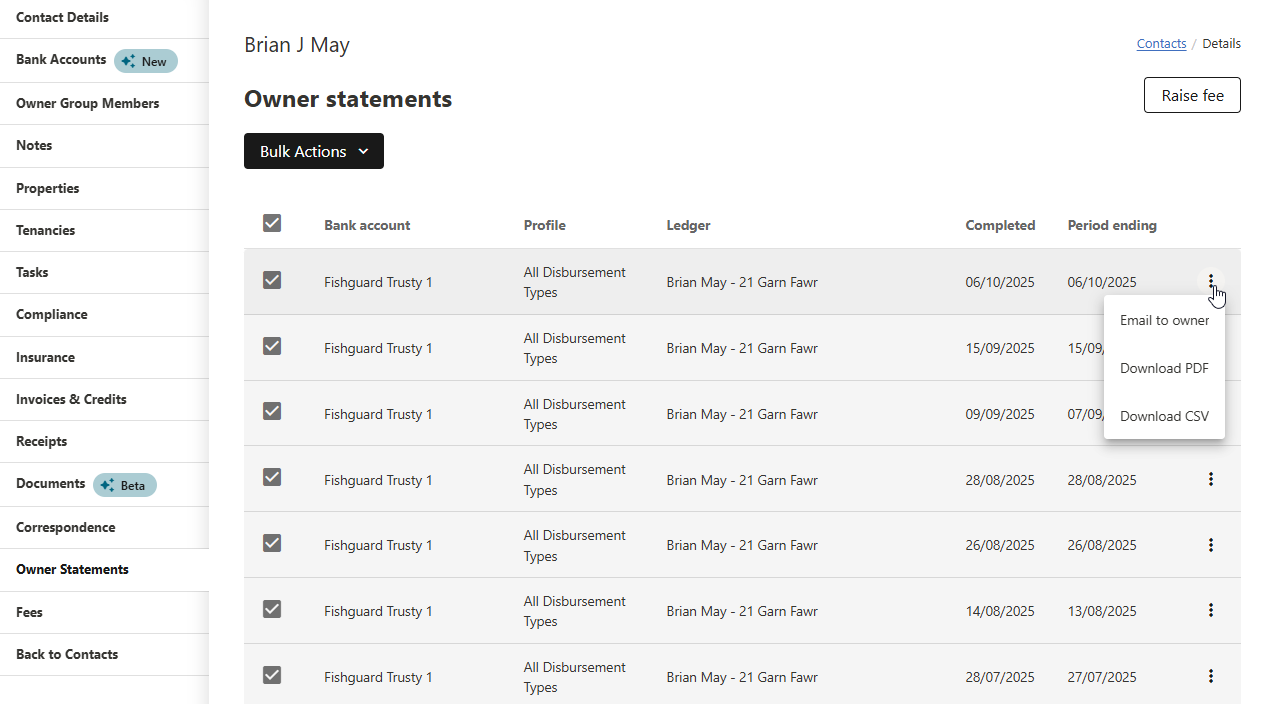Open the Invoices & Credits sidebar section
This screenshot has height=704, width=1275.
pos(71,399)
